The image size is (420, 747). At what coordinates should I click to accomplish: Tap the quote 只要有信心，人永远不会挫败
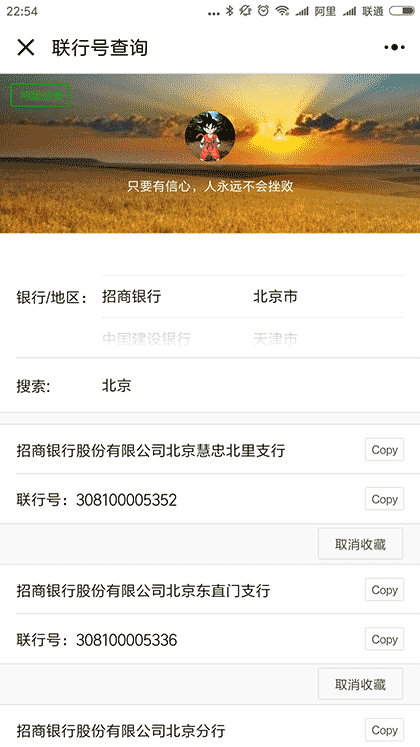(210, 186)
